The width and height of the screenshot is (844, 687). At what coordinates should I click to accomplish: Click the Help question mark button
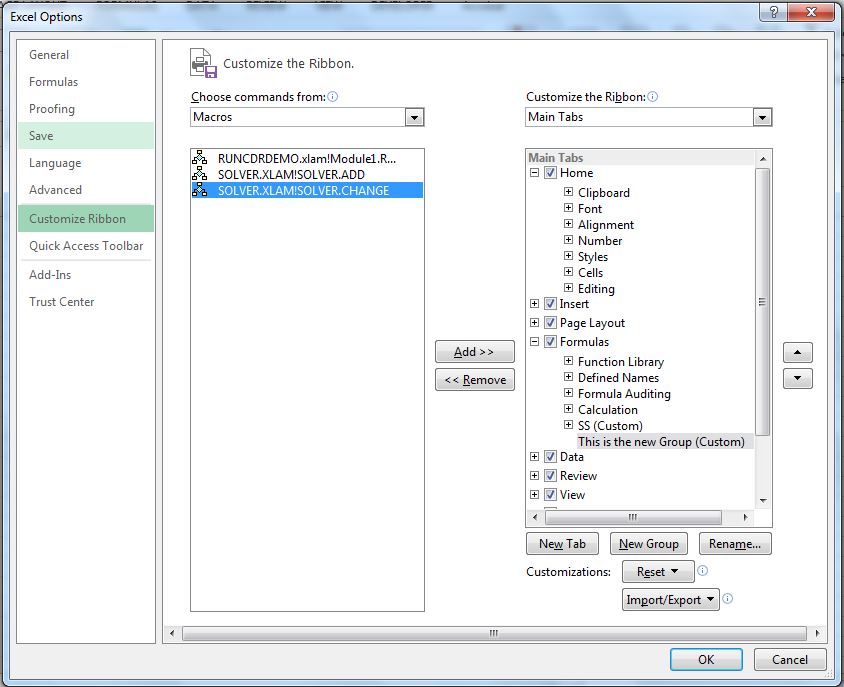[773, 12]
